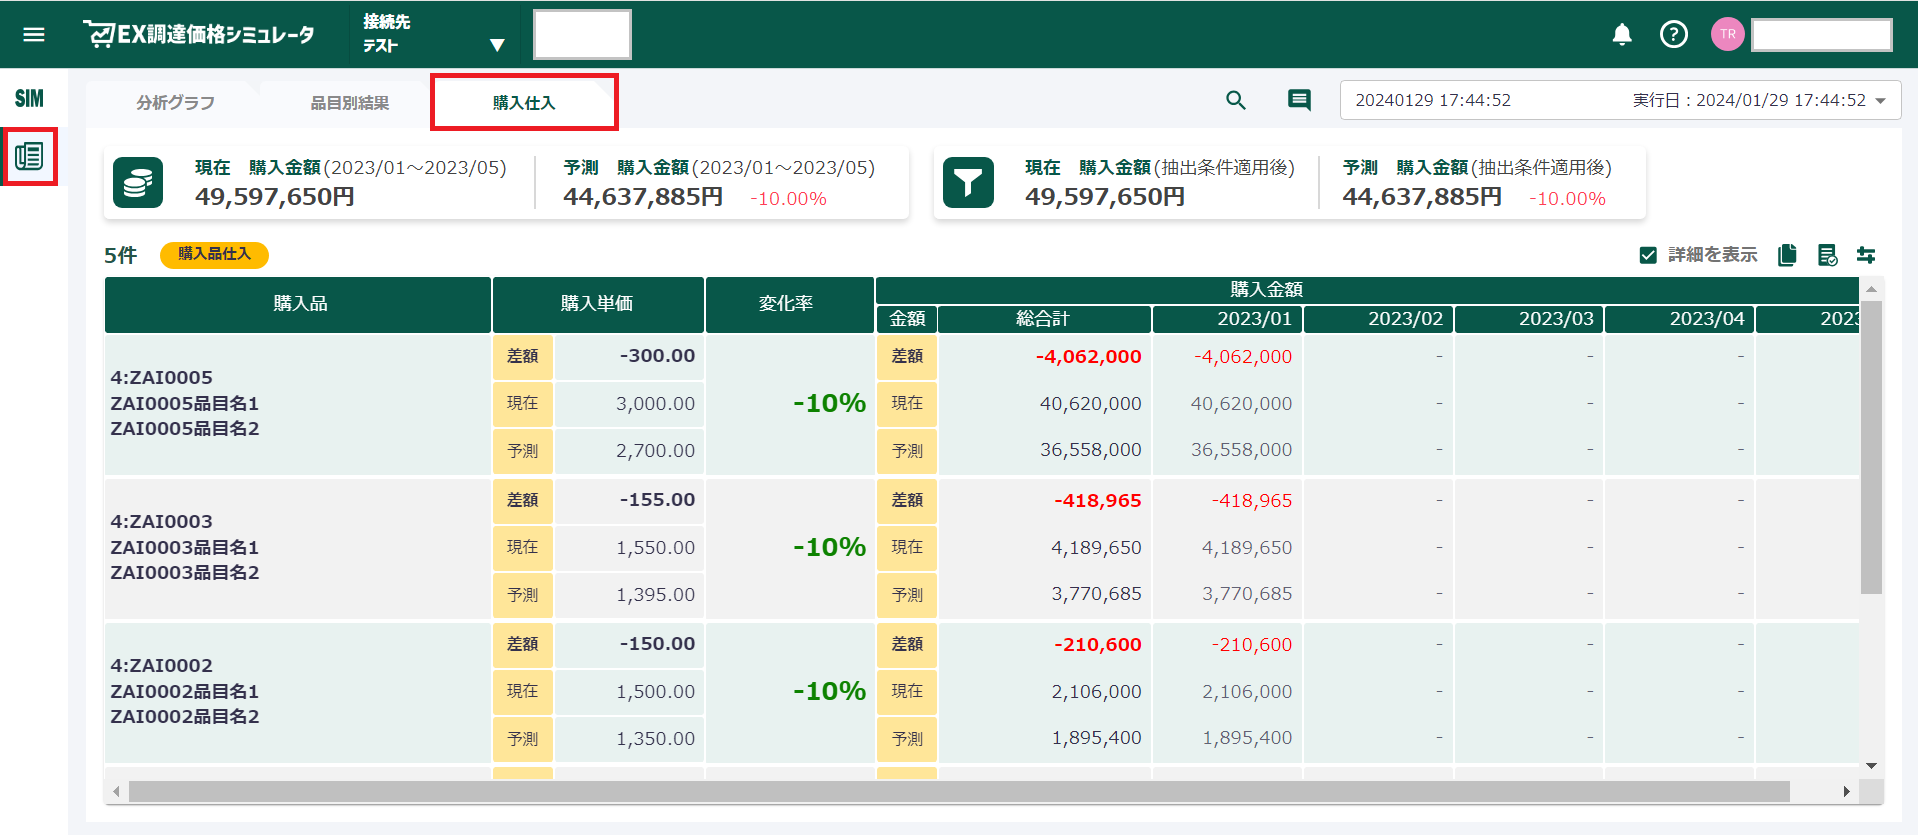Open the column settings sliders icon

tap(1866, 255)
